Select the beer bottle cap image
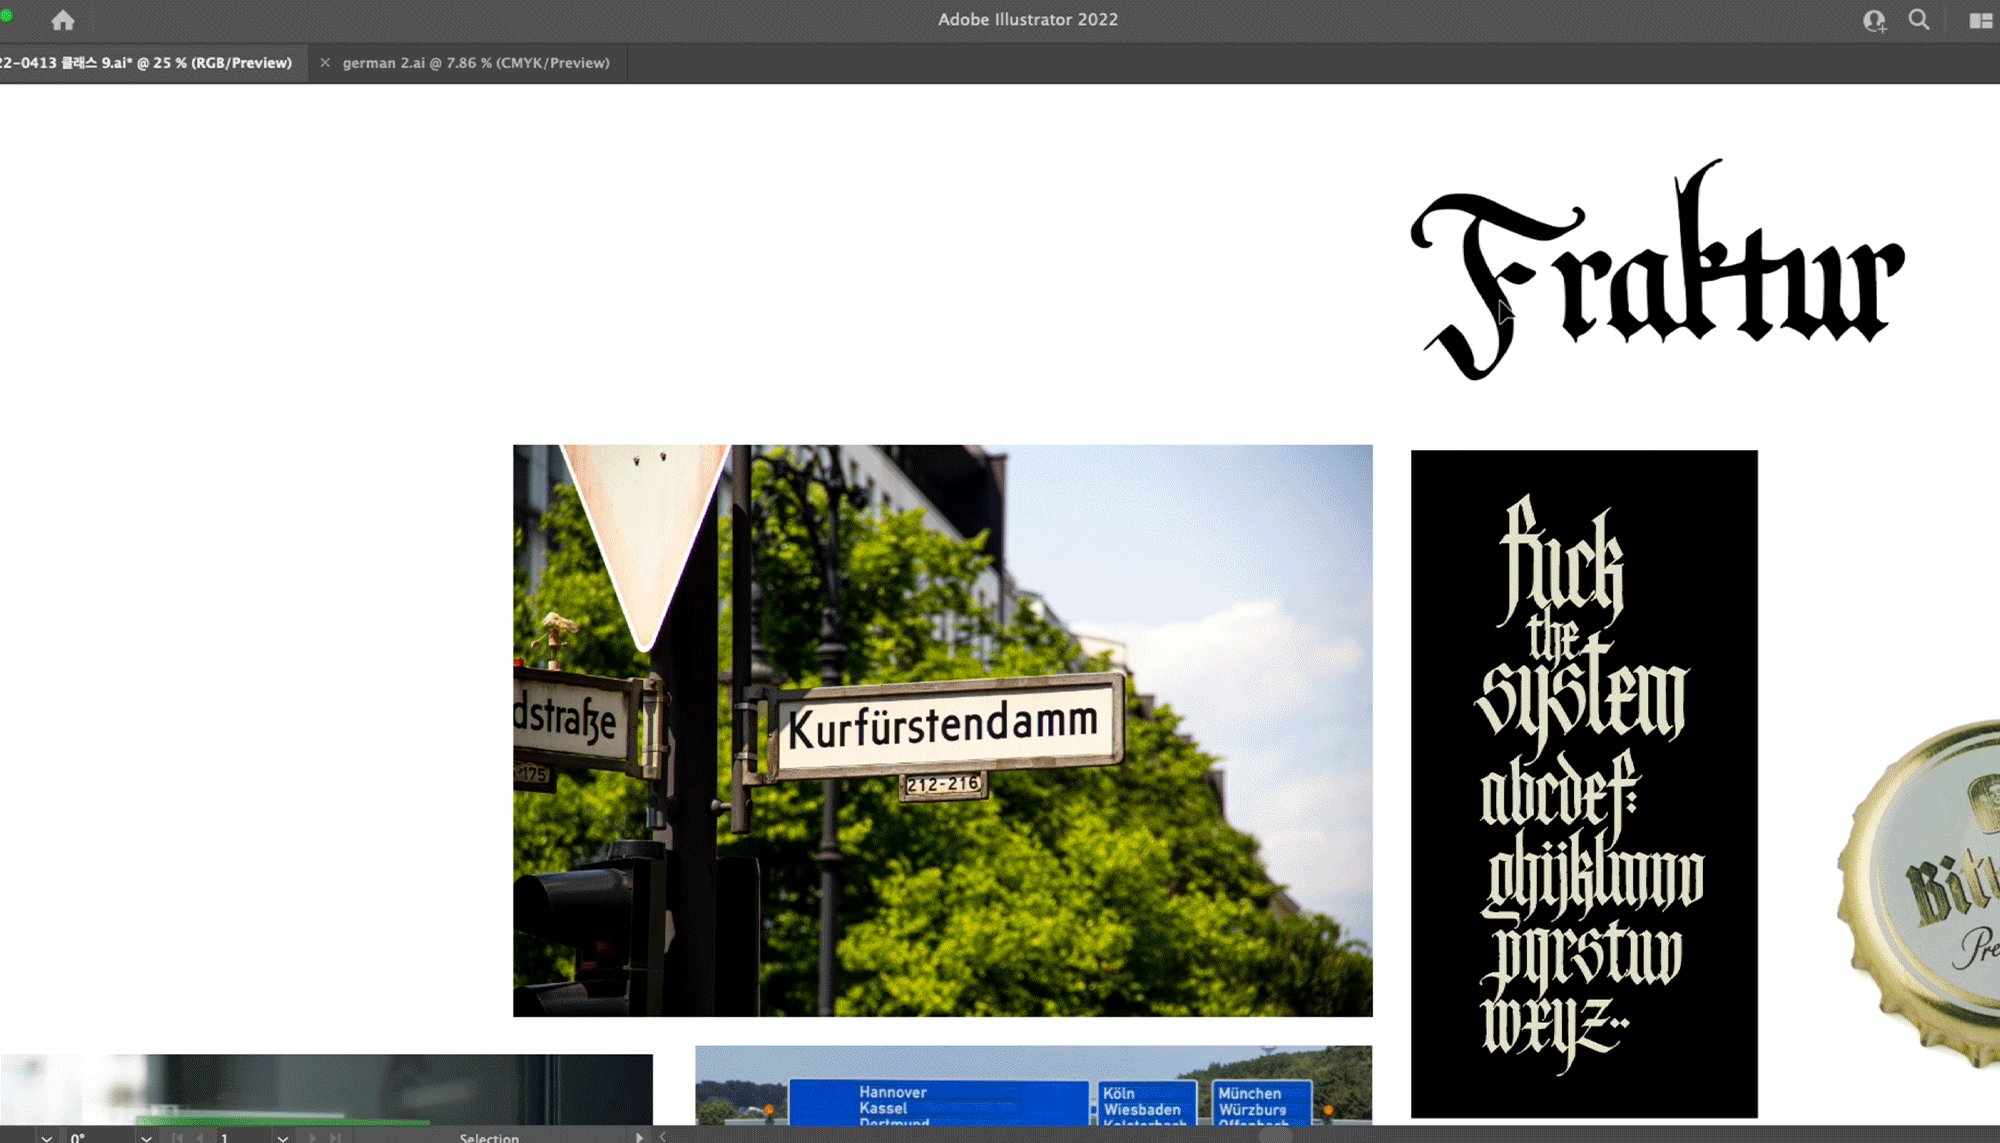Viewport: 2000px width, 1143px height. pos(1918,893)
